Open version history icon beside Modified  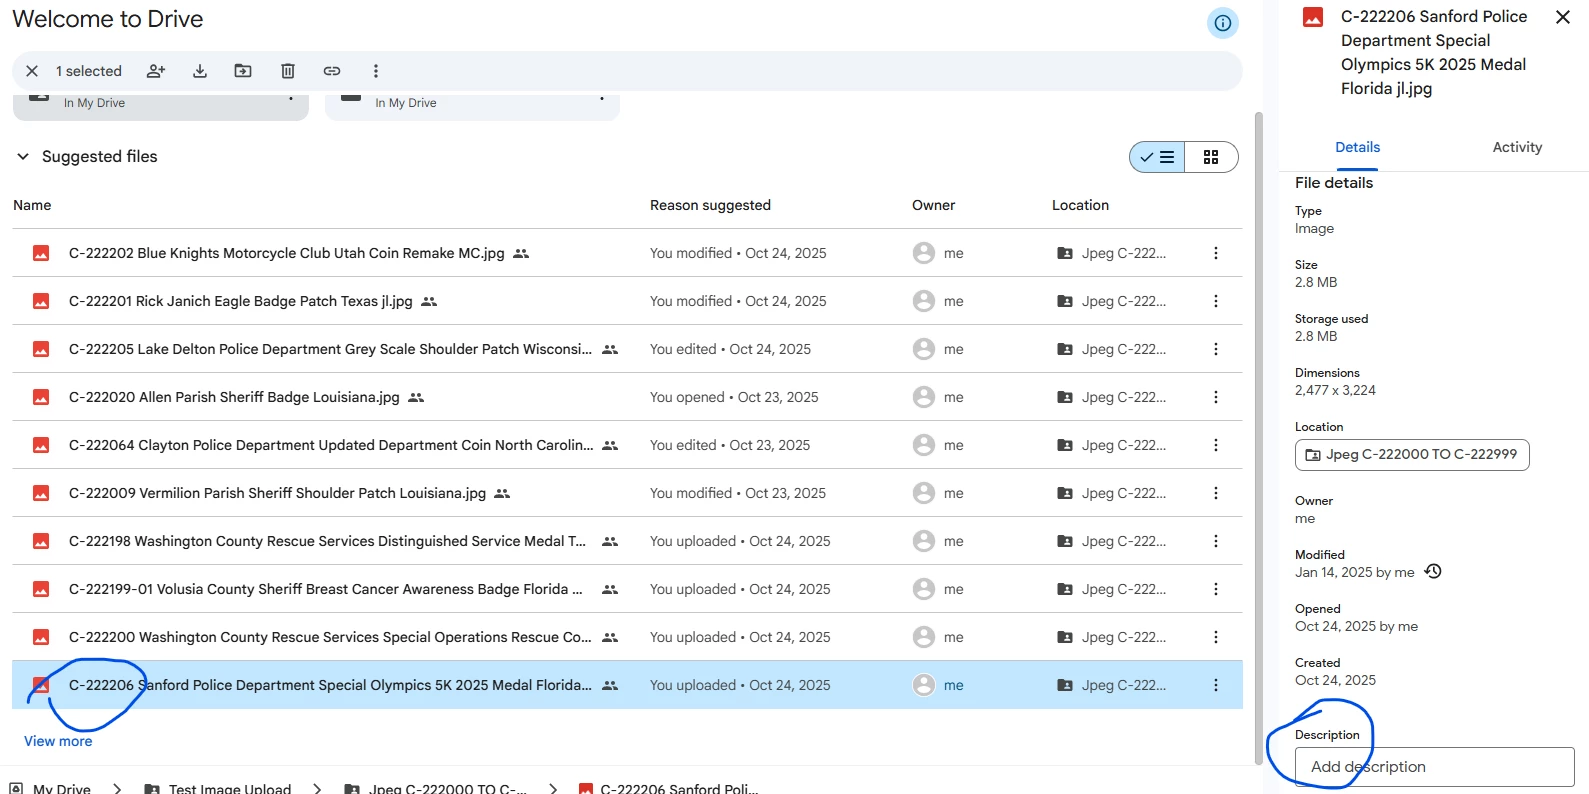click(1433, 571)
